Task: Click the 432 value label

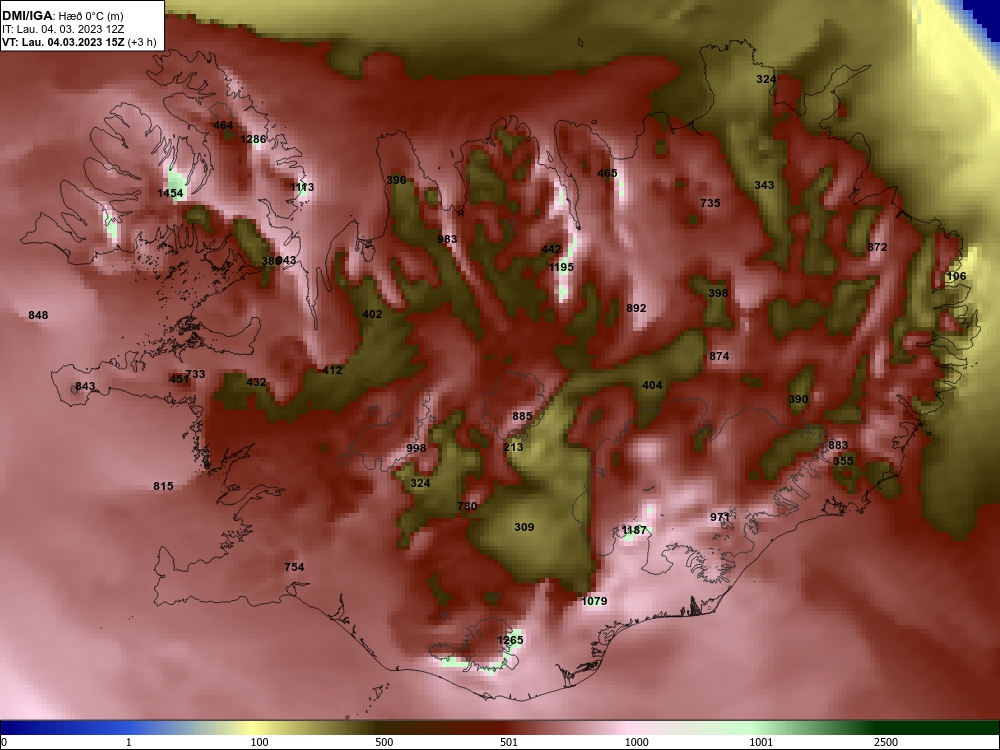Action: click(256, 382)
